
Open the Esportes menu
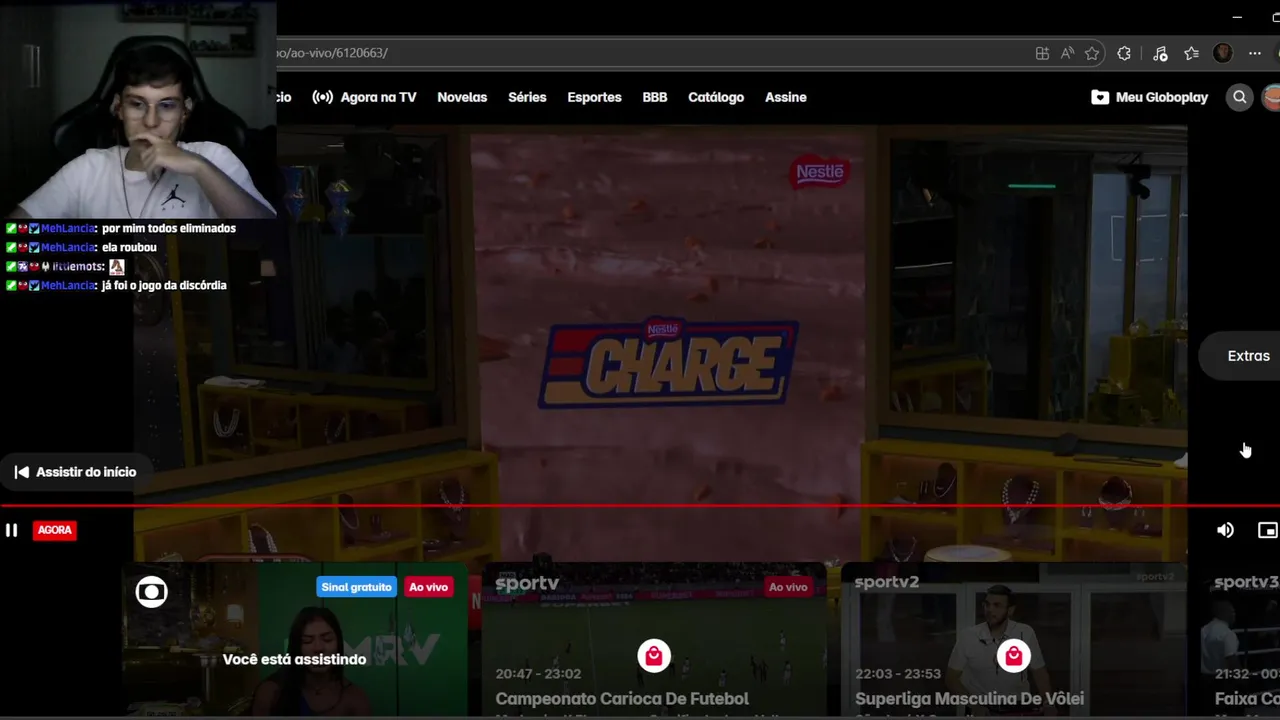594,97
